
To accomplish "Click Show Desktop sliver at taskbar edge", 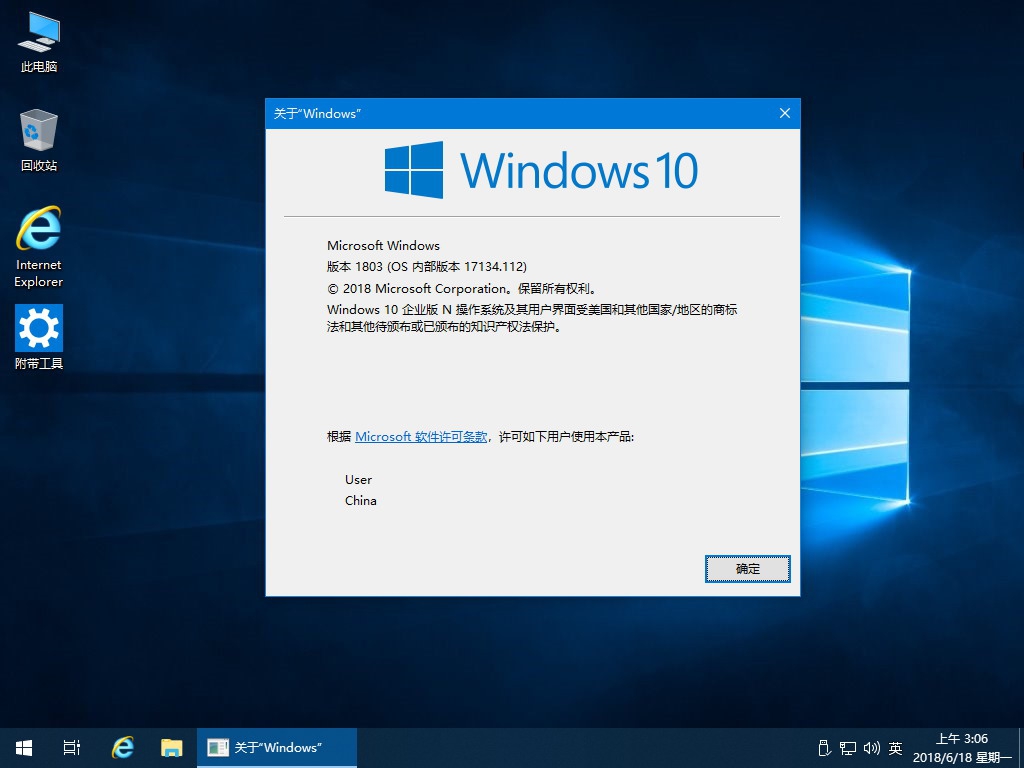I will [x=1021, y=748].
